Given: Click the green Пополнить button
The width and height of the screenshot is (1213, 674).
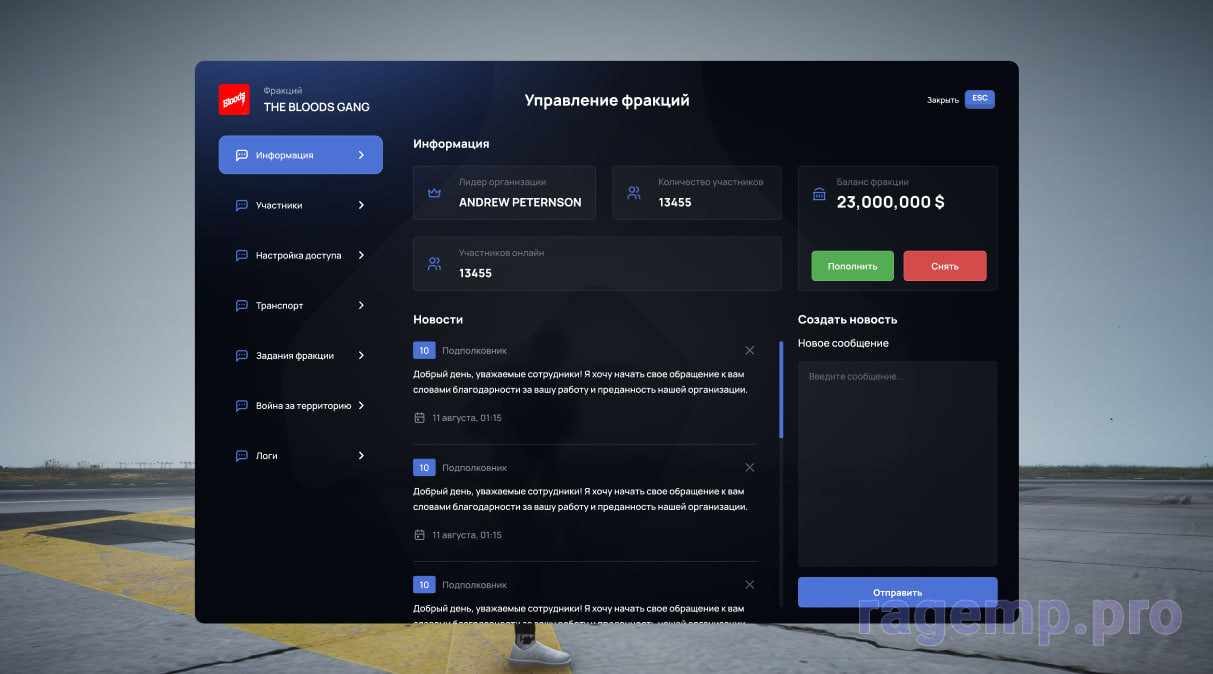Looking at the screenshot, I should pos(853,266).
